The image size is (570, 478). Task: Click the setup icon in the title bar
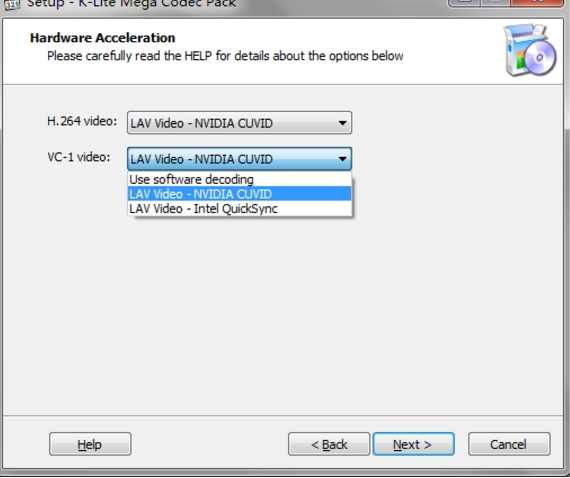point(12,4)
